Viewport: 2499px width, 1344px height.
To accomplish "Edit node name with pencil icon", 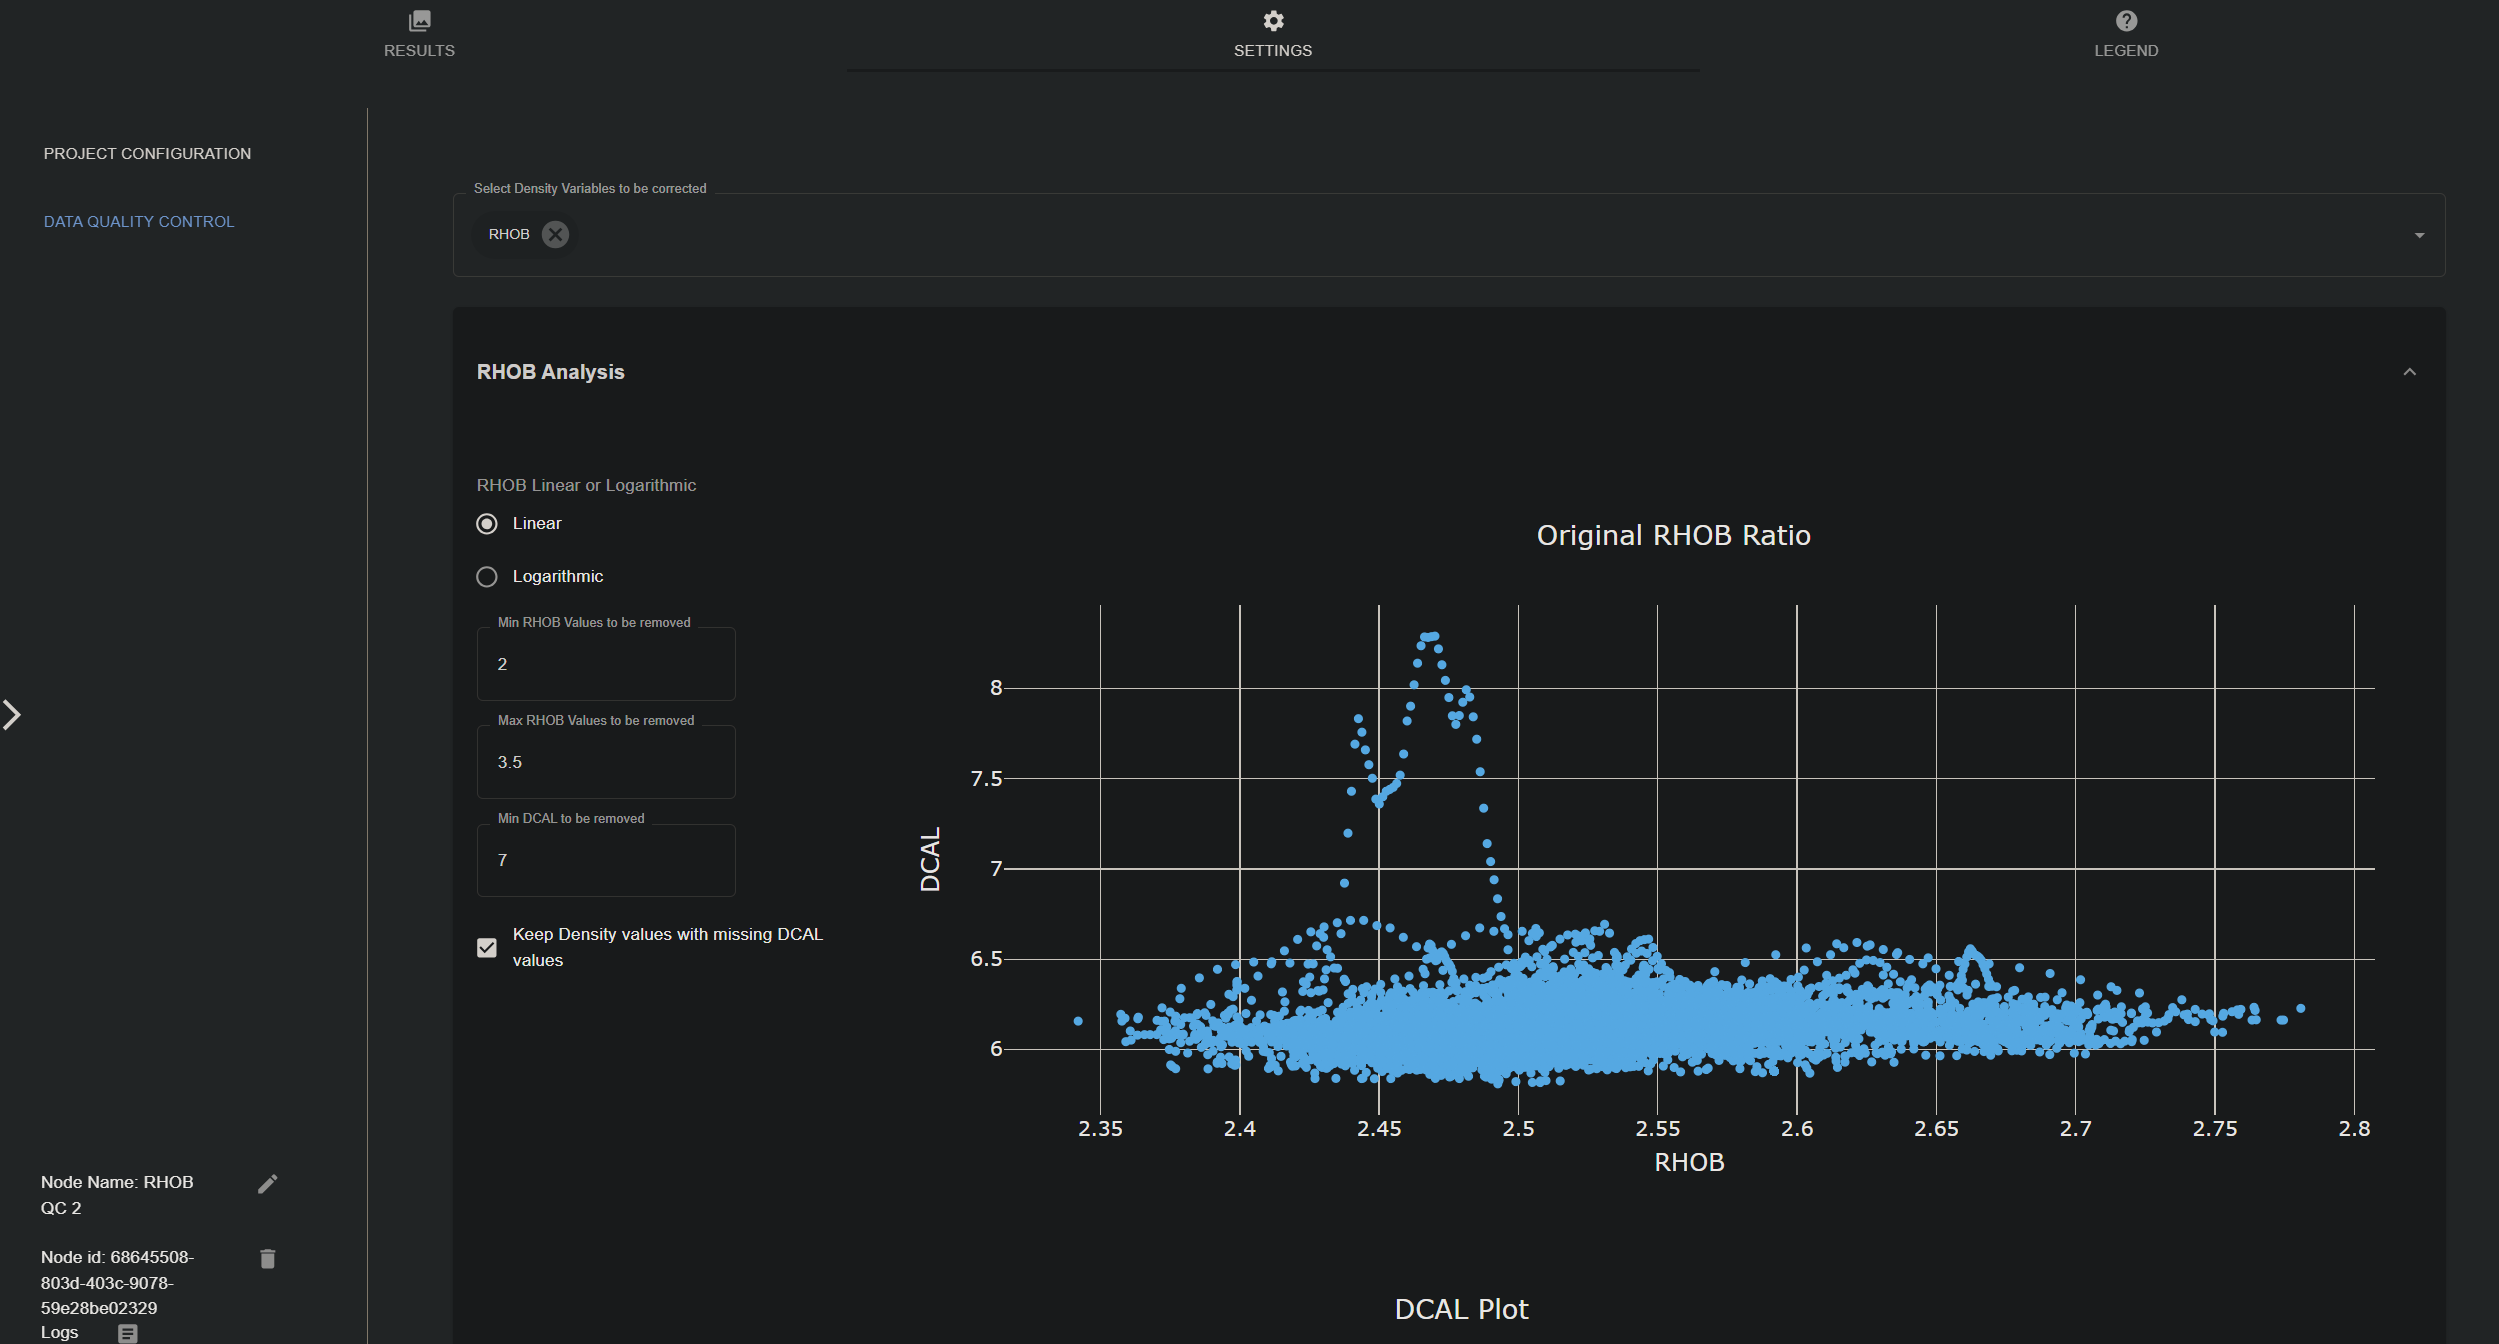I will pyautogui.click(x=267, y=1184).
